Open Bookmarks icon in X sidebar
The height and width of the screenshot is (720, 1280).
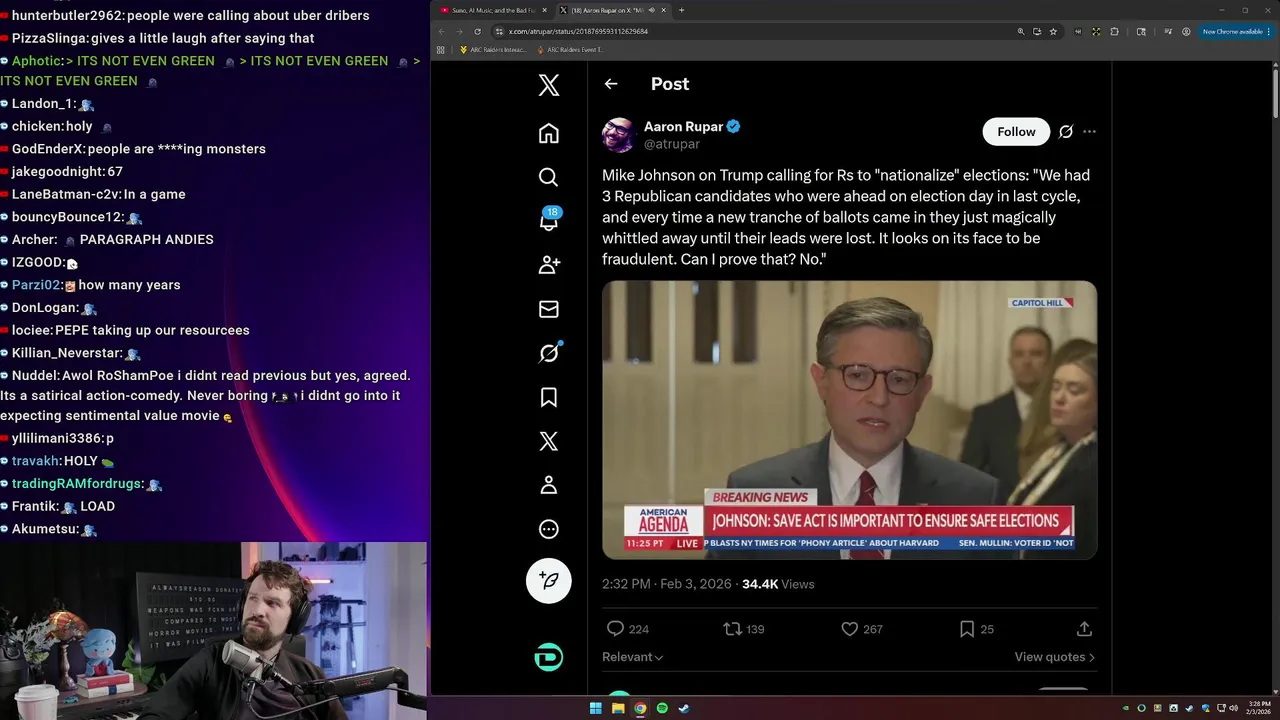pyautogui.click(x=549, y=397)
